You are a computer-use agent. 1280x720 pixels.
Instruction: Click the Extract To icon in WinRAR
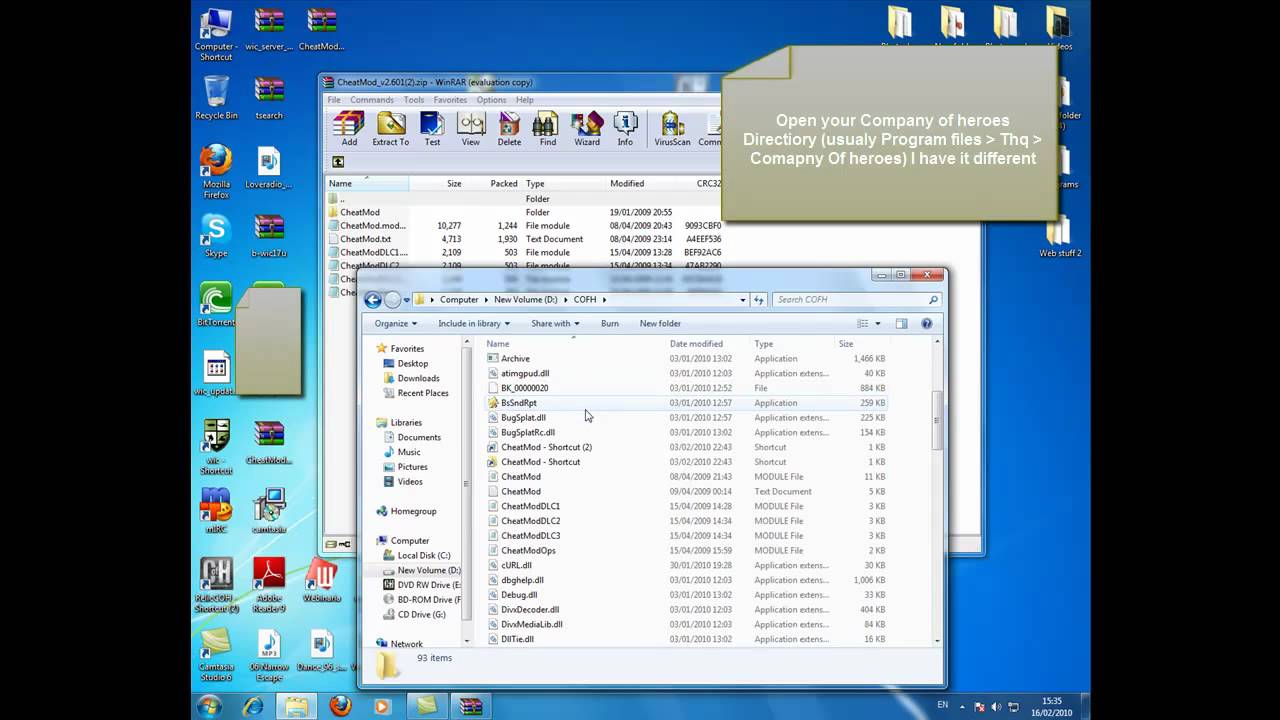[x=390, y=129]
